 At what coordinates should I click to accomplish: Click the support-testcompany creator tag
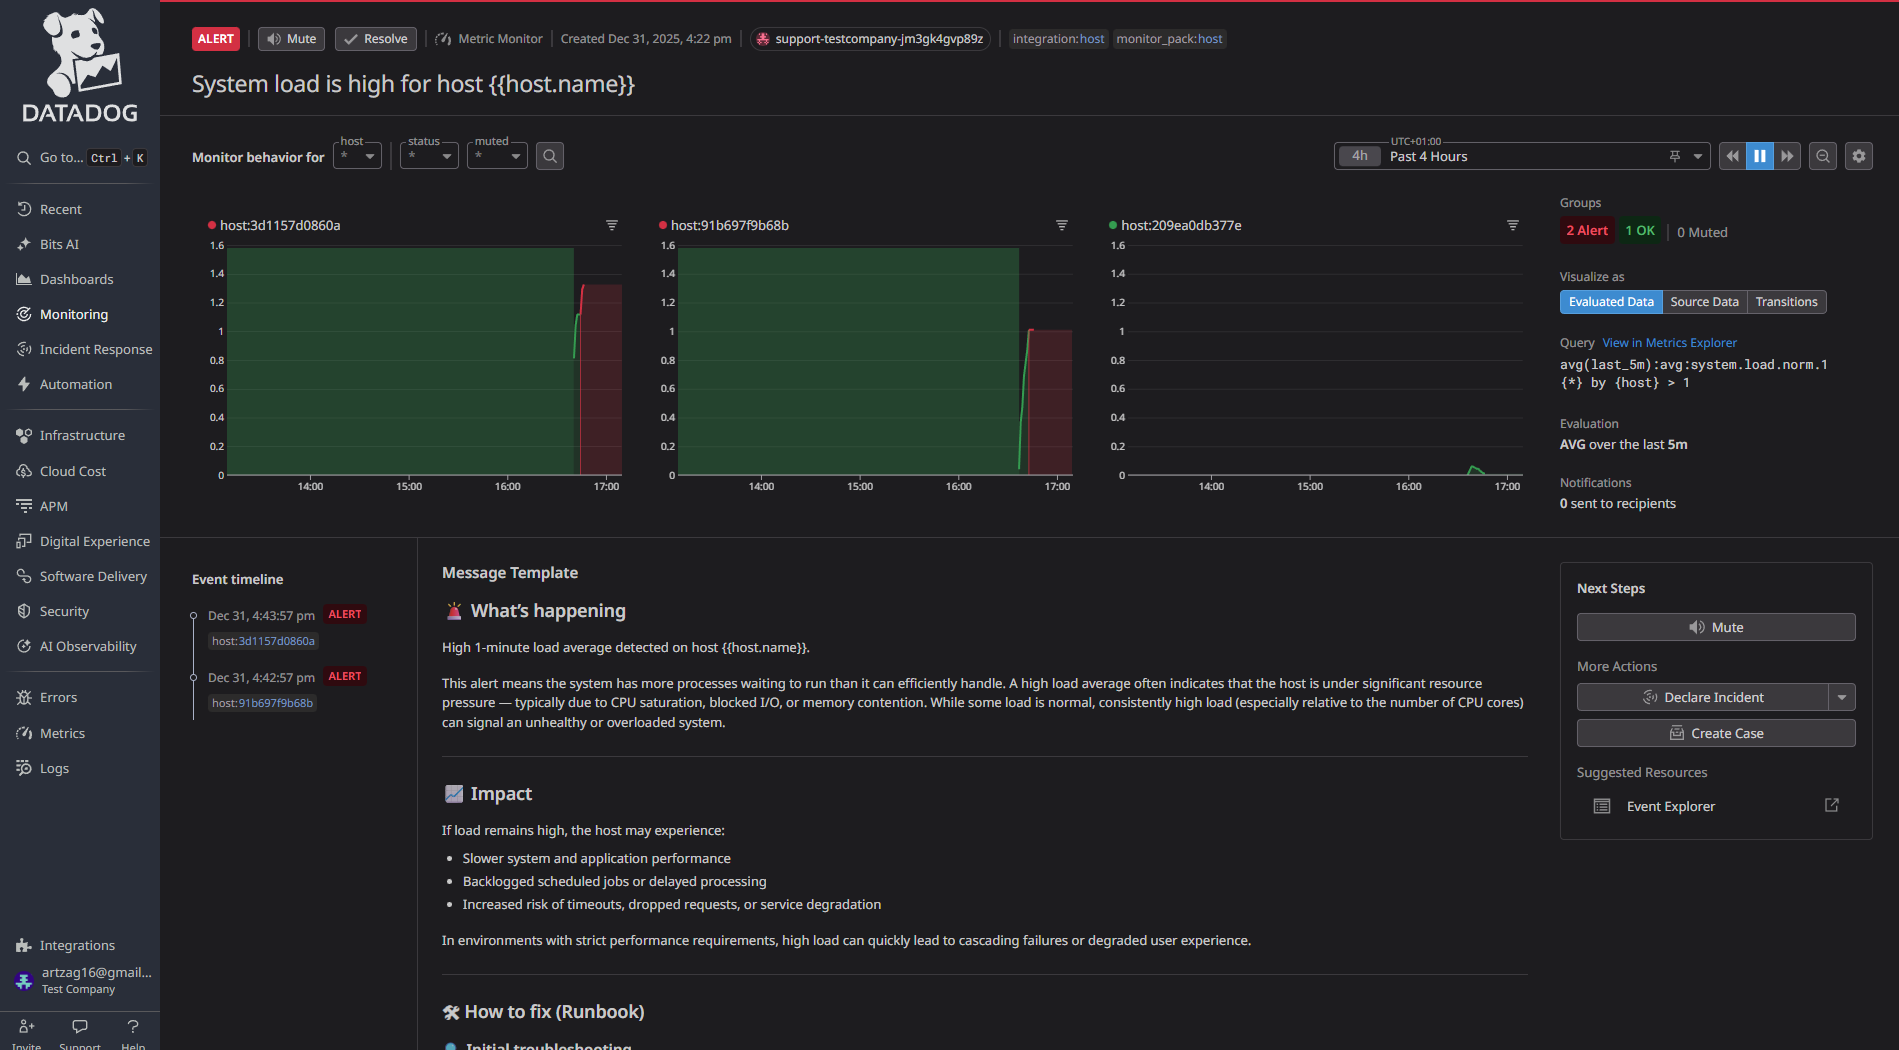click(x=870, y=39)
